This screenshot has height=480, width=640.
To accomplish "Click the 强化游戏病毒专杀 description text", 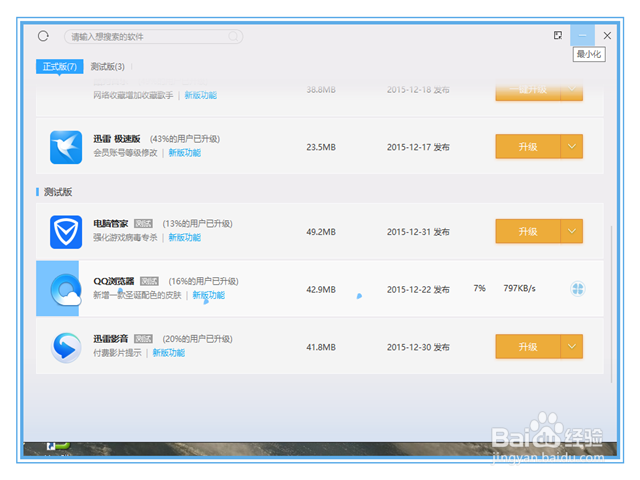I will pos(125,238).
